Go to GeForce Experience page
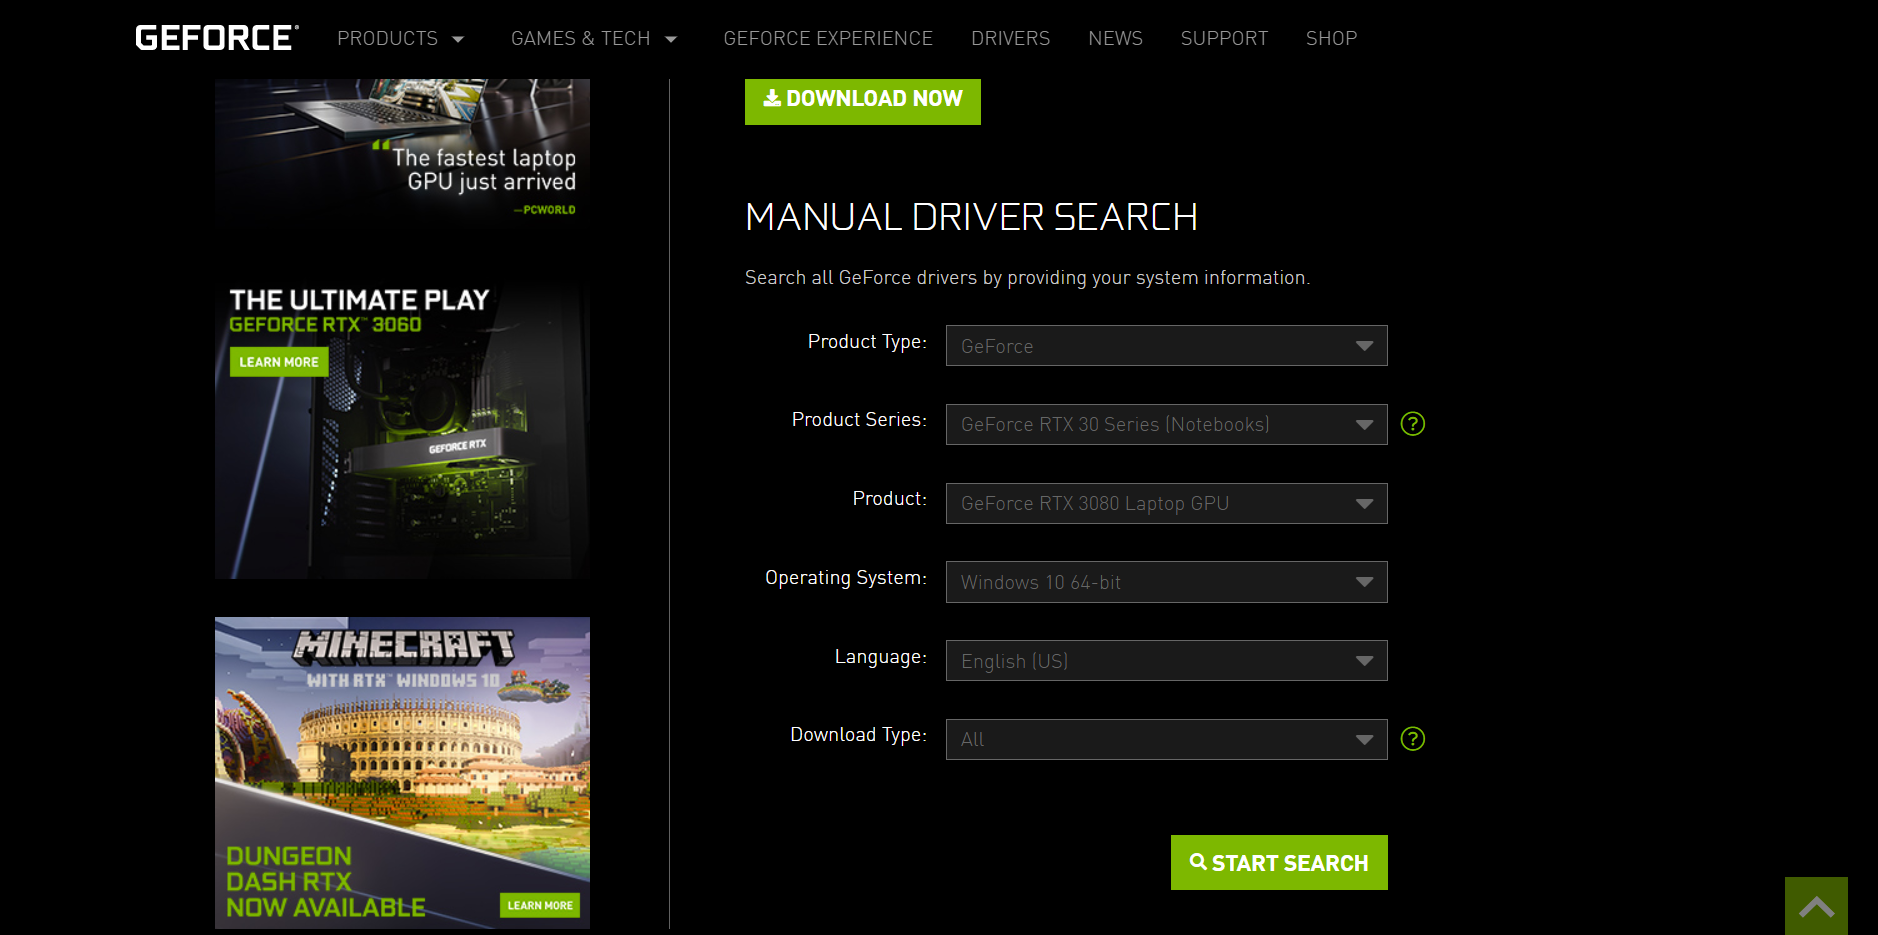Viewport: 1878px width, 935px height. [x=828, y=38]
